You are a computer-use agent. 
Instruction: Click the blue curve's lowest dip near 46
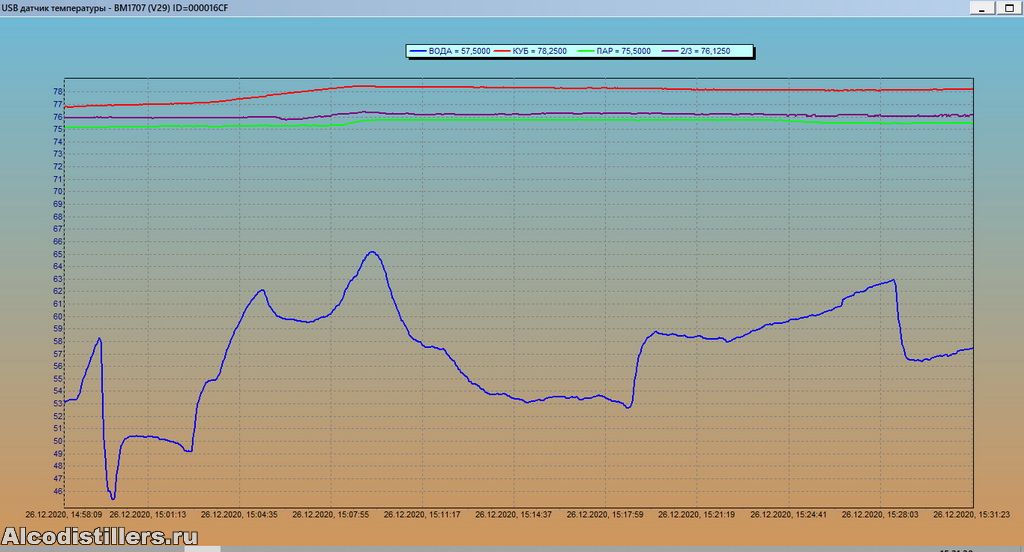[113, 497]
